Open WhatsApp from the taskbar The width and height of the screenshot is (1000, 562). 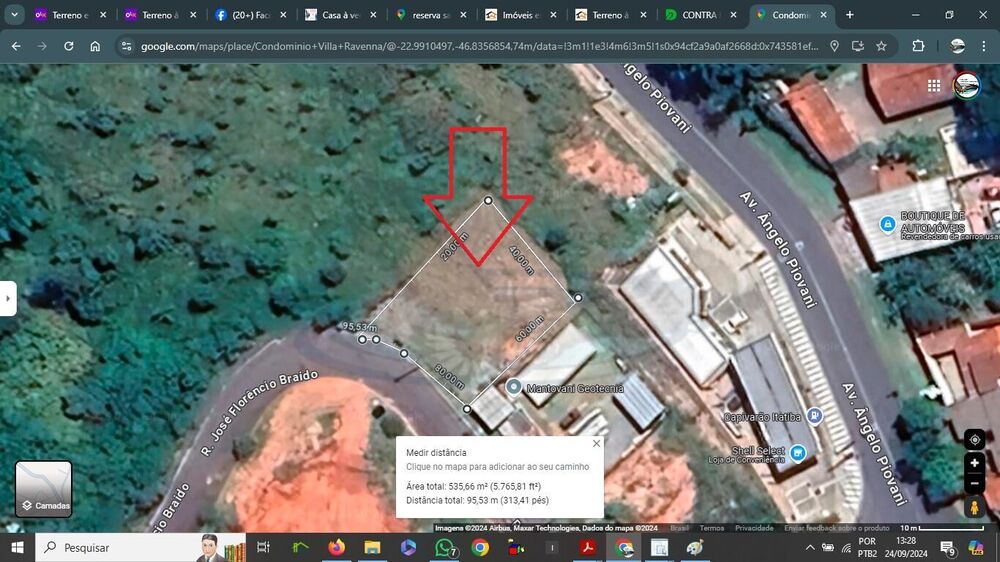tap(445, 548)
